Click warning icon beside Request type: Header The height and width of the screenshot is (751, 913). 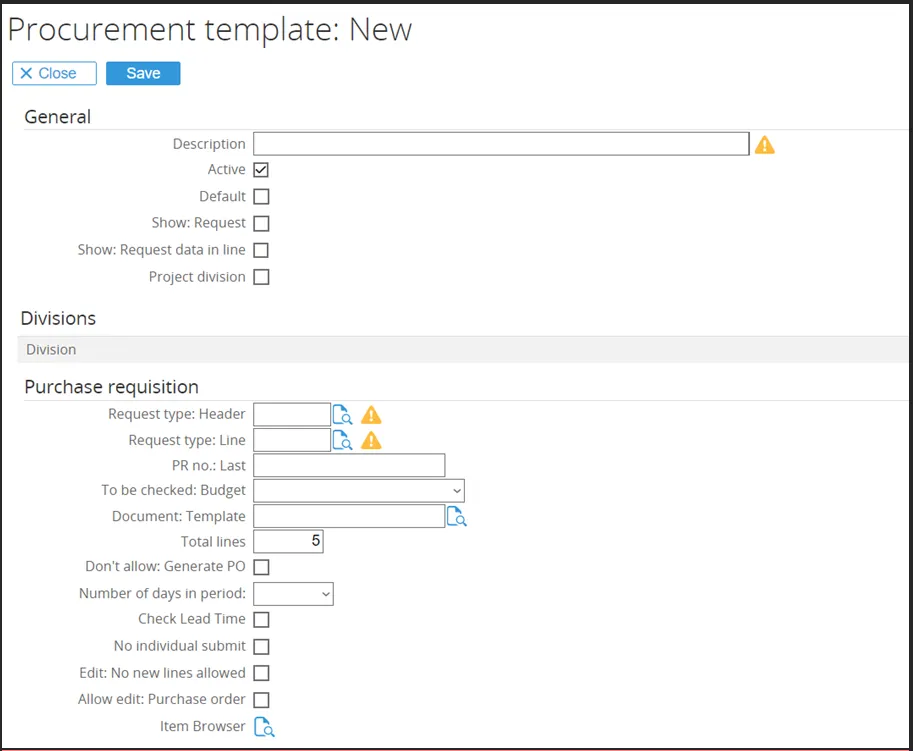pos(371,415)
